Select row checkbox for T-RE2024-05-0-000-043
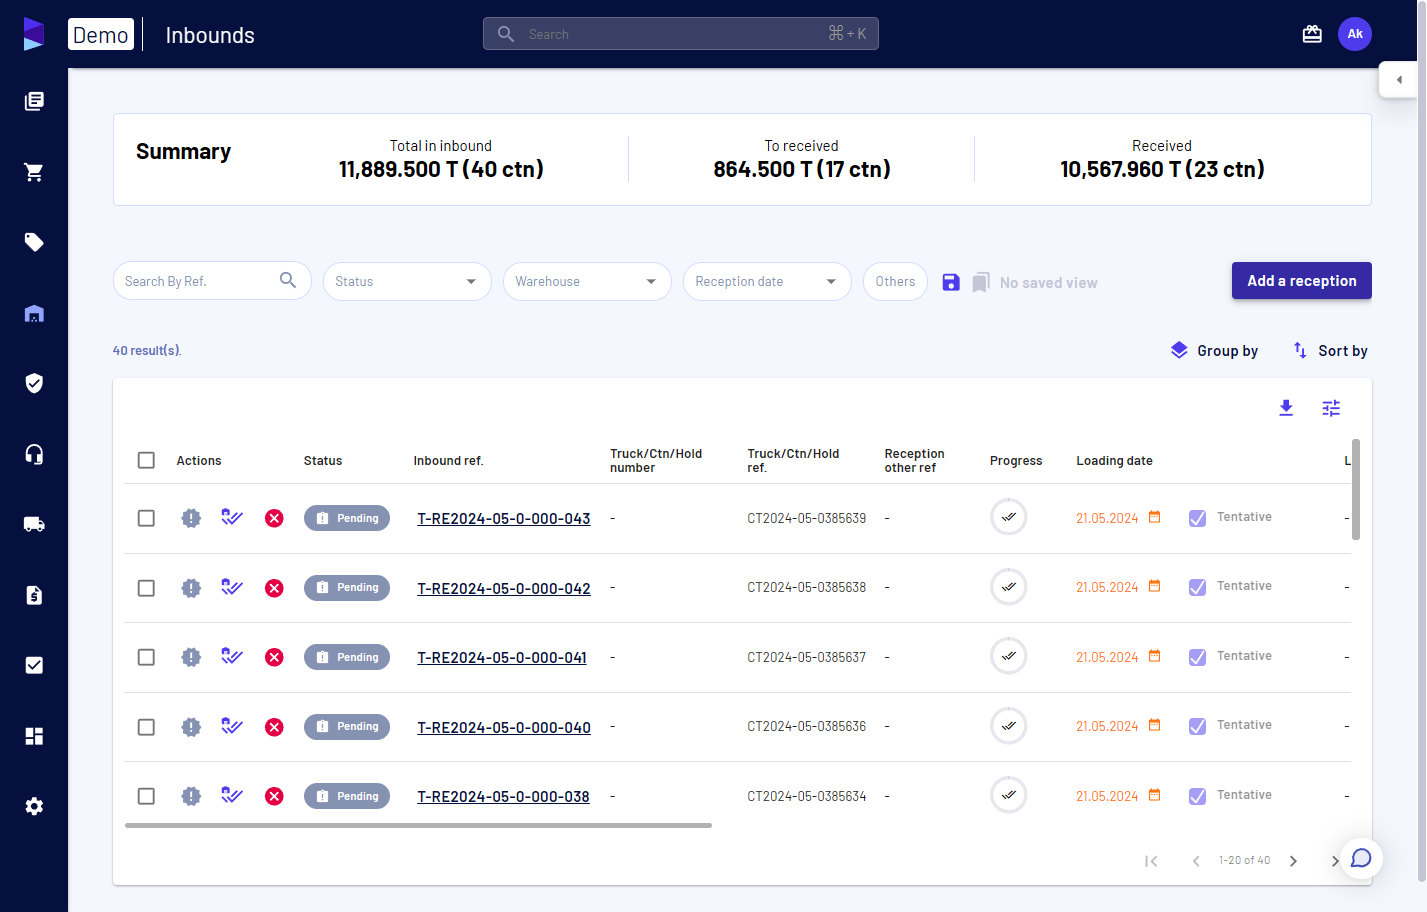Screen dimensions: 1427x912 coord(146,518)
